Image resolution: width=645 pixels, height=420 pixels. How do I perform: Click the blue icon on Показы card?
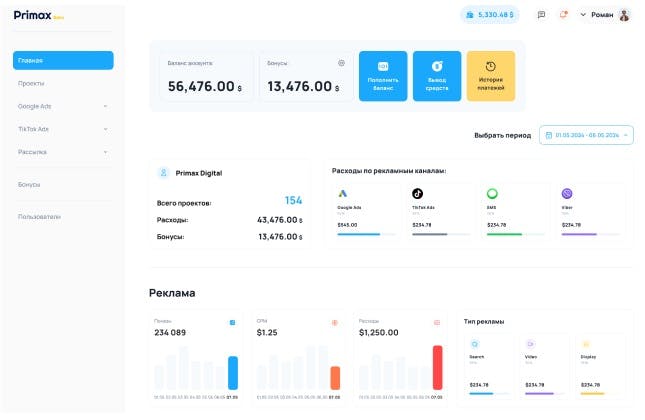pos(232,323)
